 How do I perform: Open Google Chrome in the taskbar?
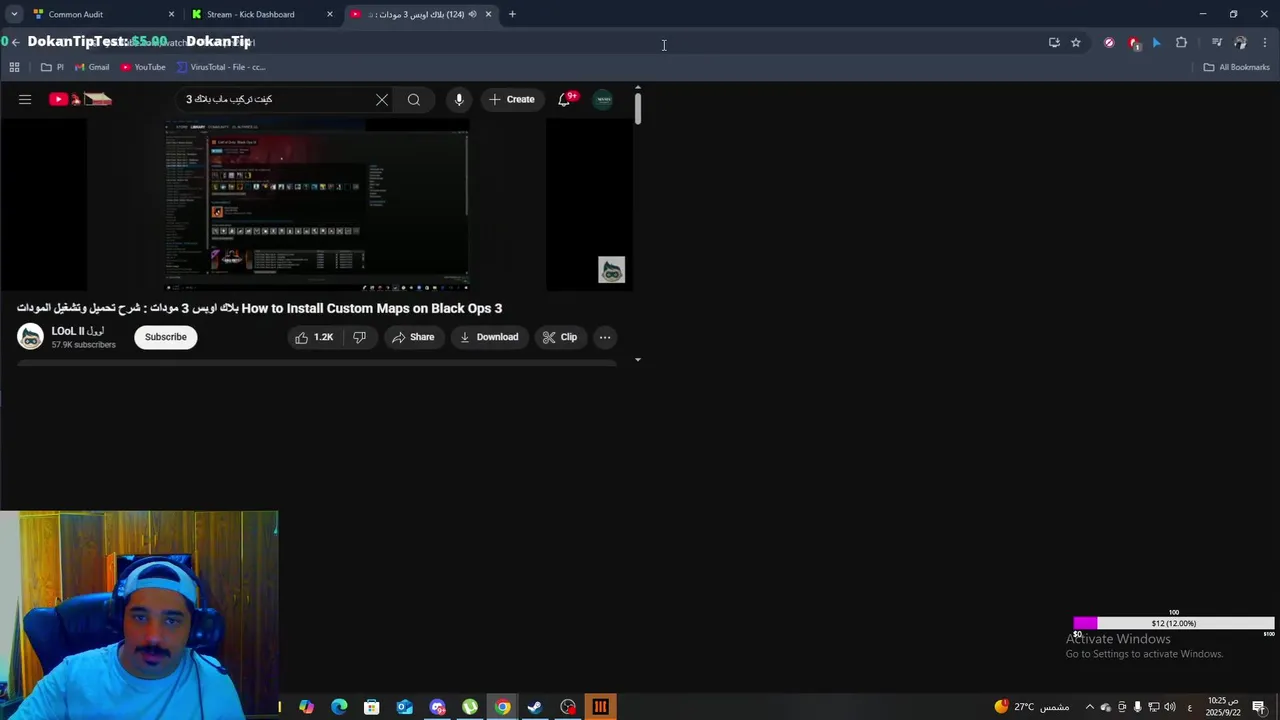pos(503,707)
